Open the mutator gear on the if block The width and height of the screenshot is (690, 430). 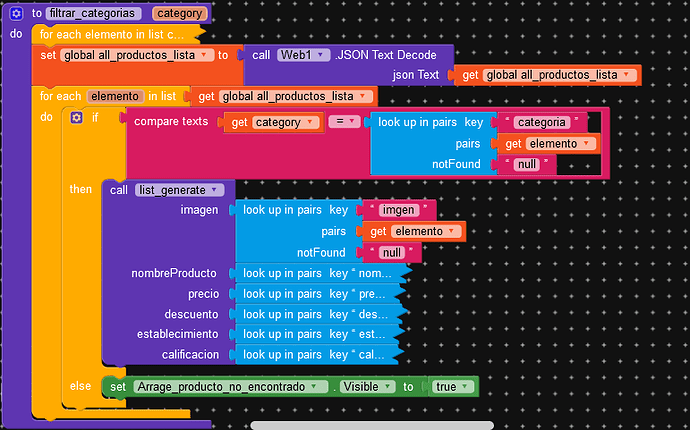77,117
